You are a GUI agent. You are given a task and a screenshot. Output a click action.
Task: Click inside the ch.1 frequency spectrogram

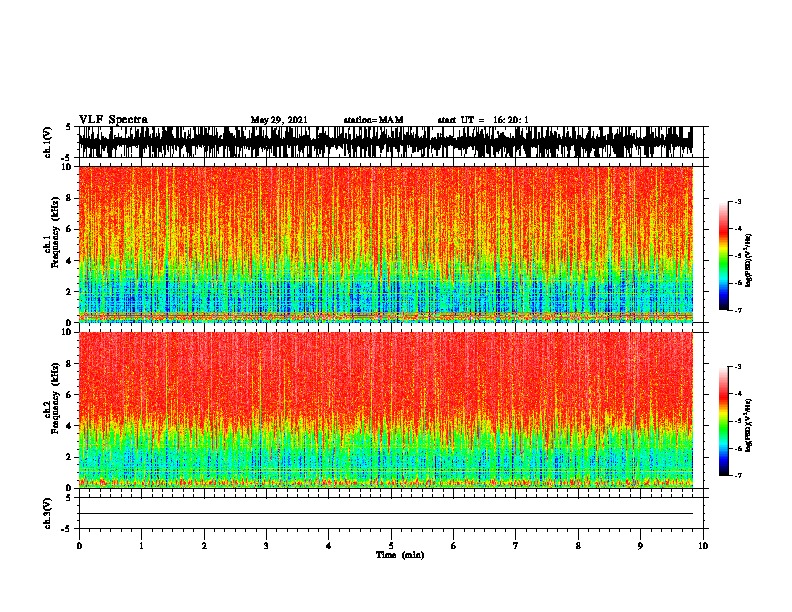pos(386,244)
